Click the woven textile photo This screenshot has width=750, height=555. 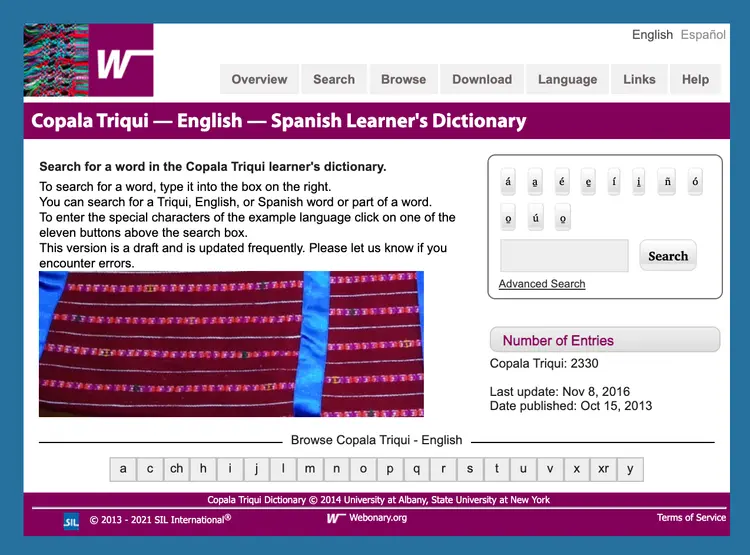point(231,344)
